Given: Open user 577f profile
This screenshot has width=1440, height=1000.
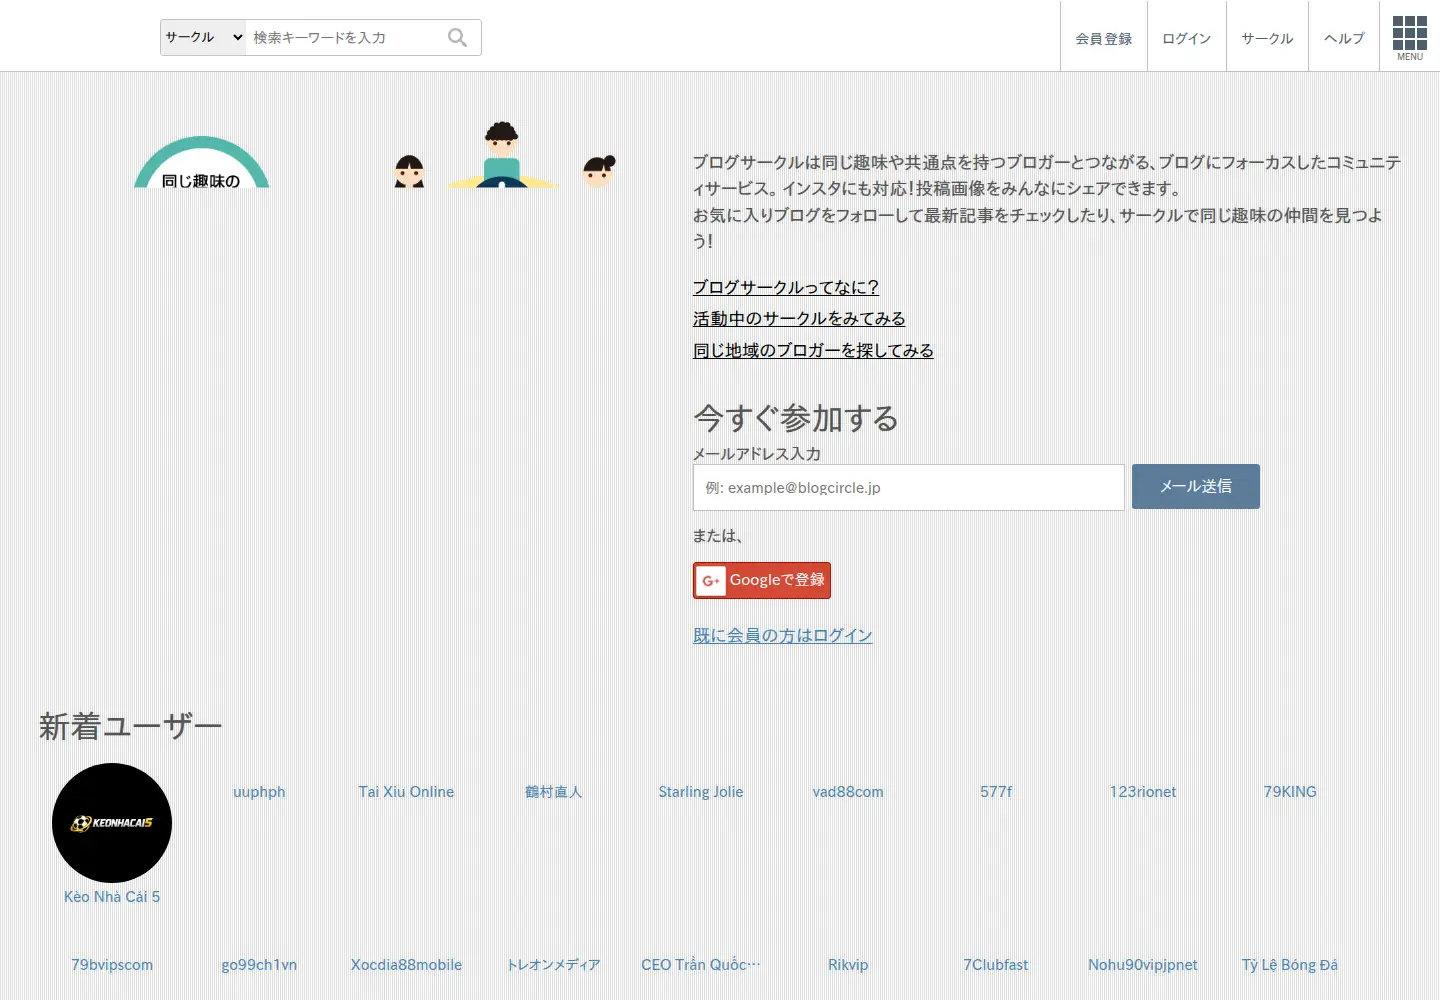Looking at the screenshot, I should 996,792.
